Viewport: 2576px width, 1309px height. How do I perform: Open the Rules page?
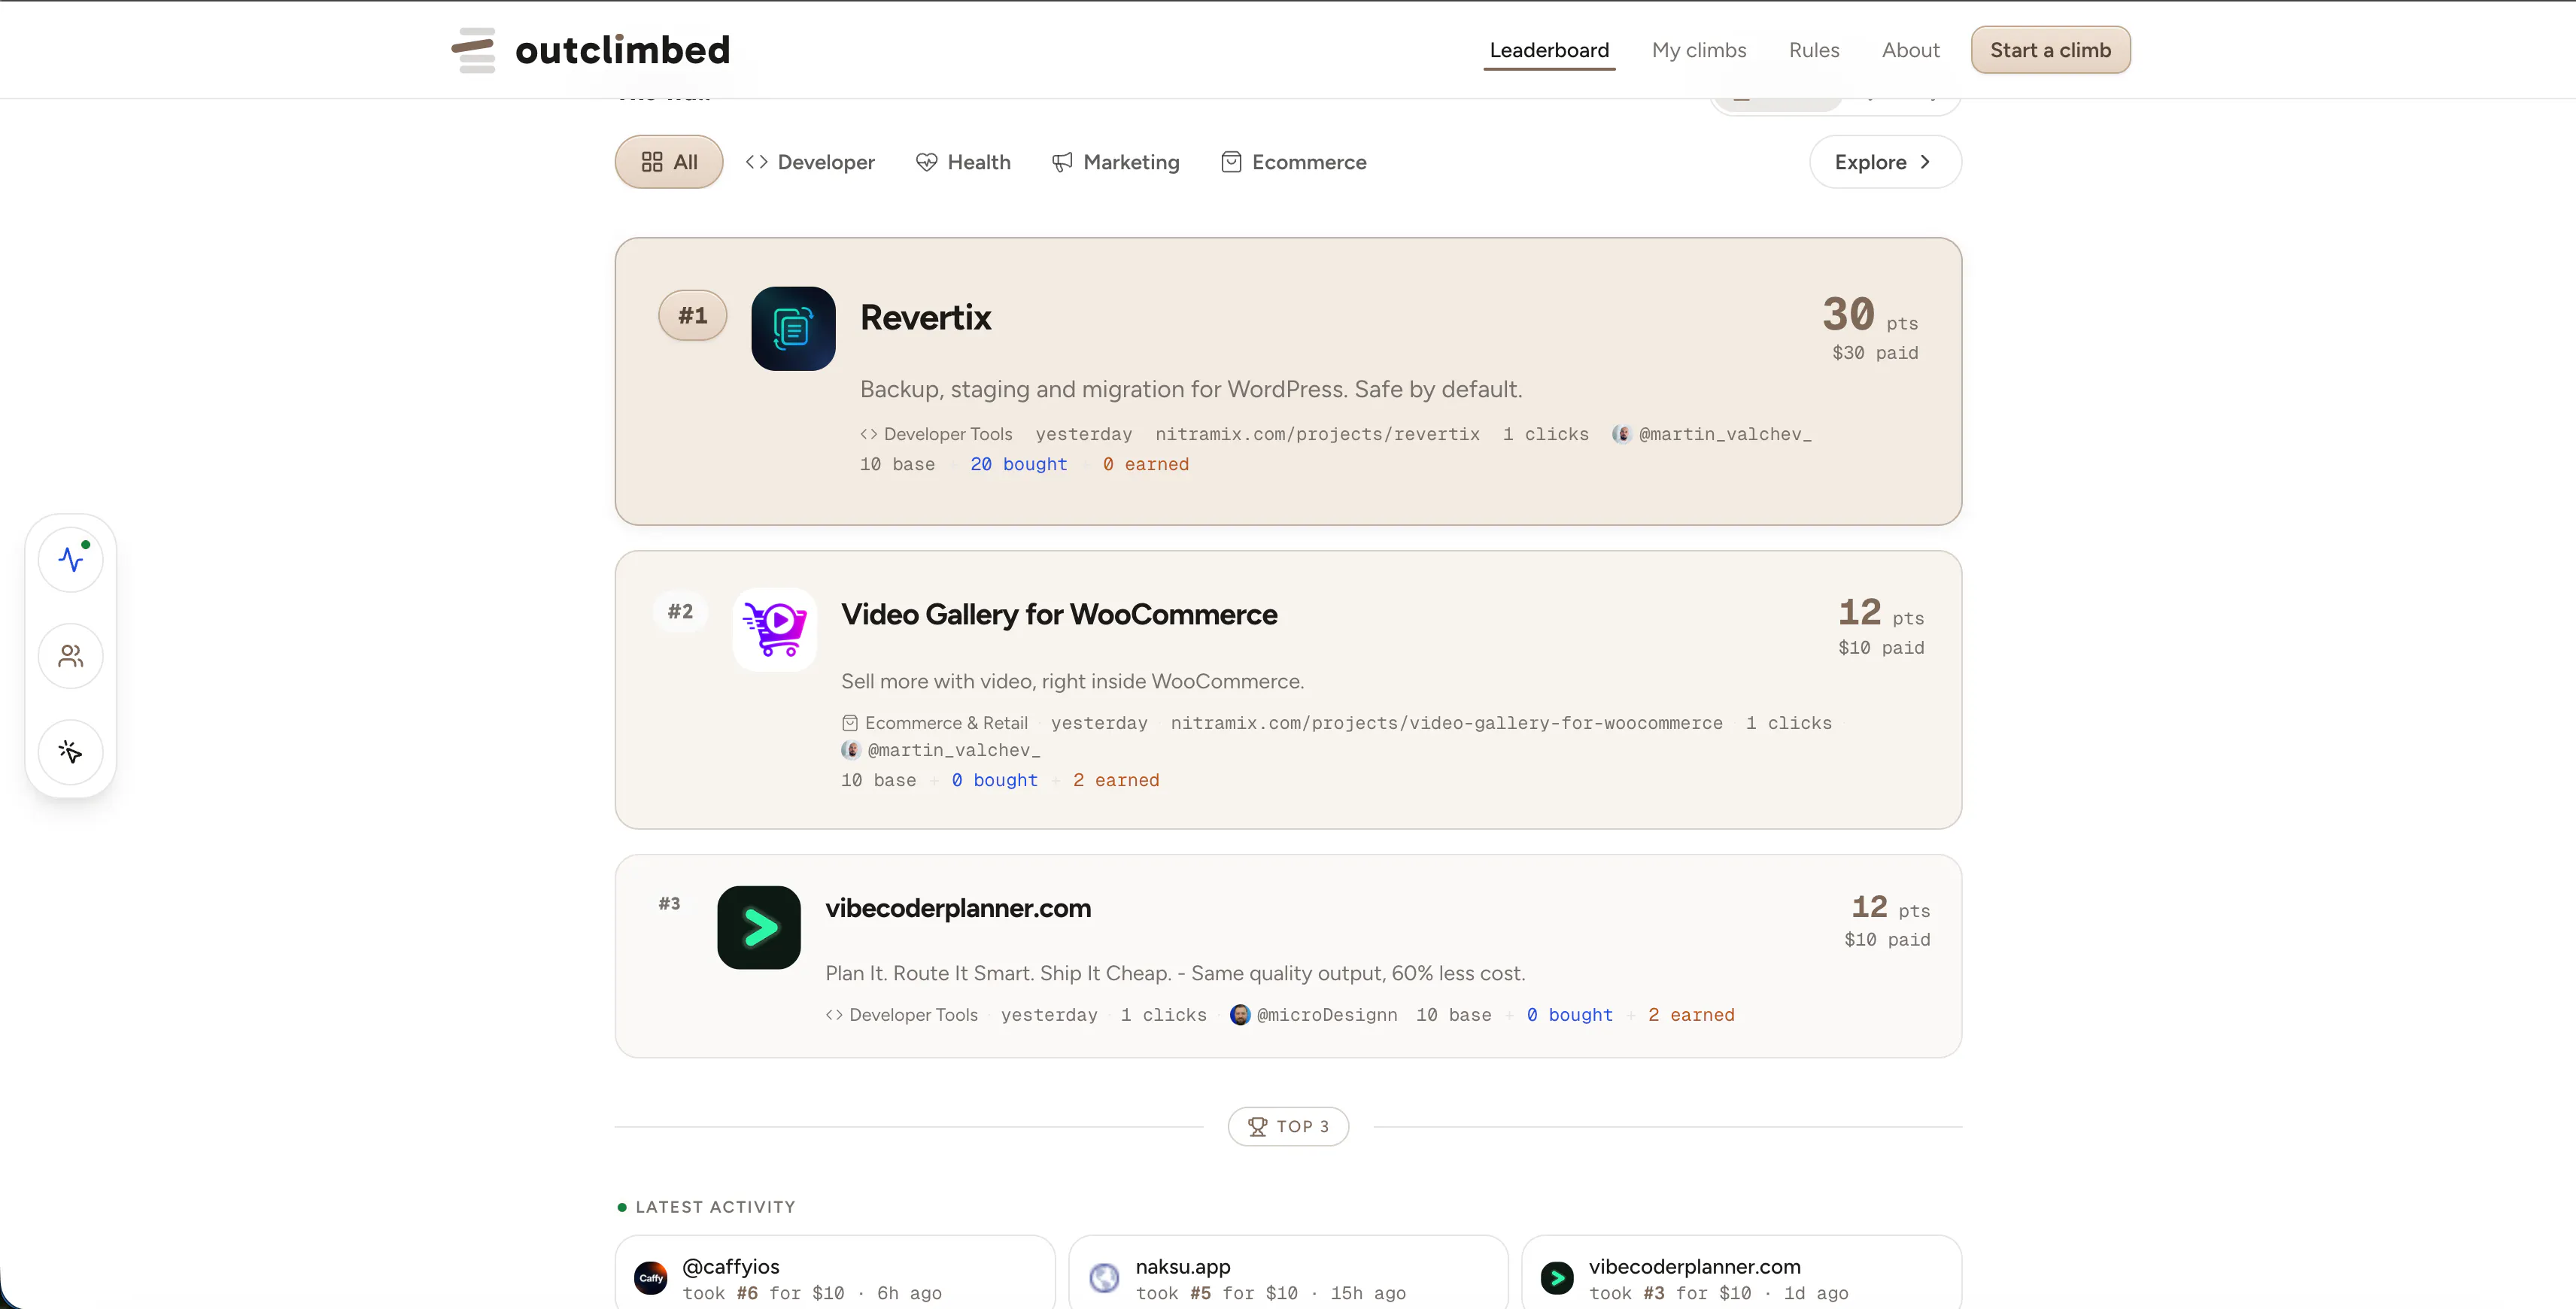[1814, 50]
